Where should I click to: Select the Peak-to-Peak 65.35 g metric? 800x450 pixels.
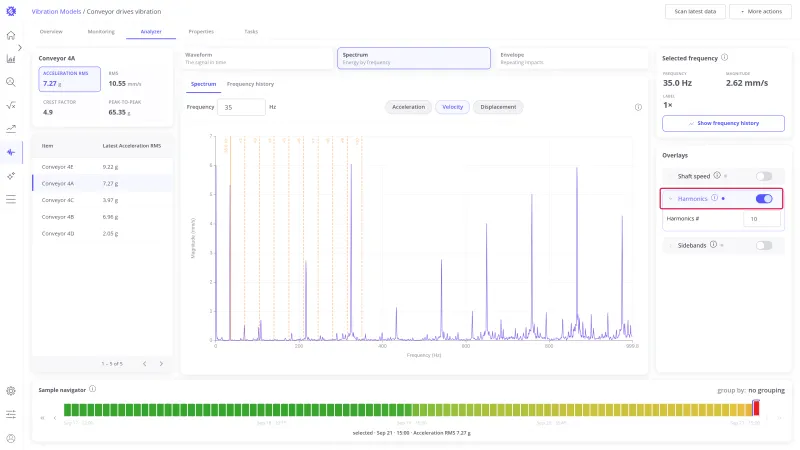125,108
